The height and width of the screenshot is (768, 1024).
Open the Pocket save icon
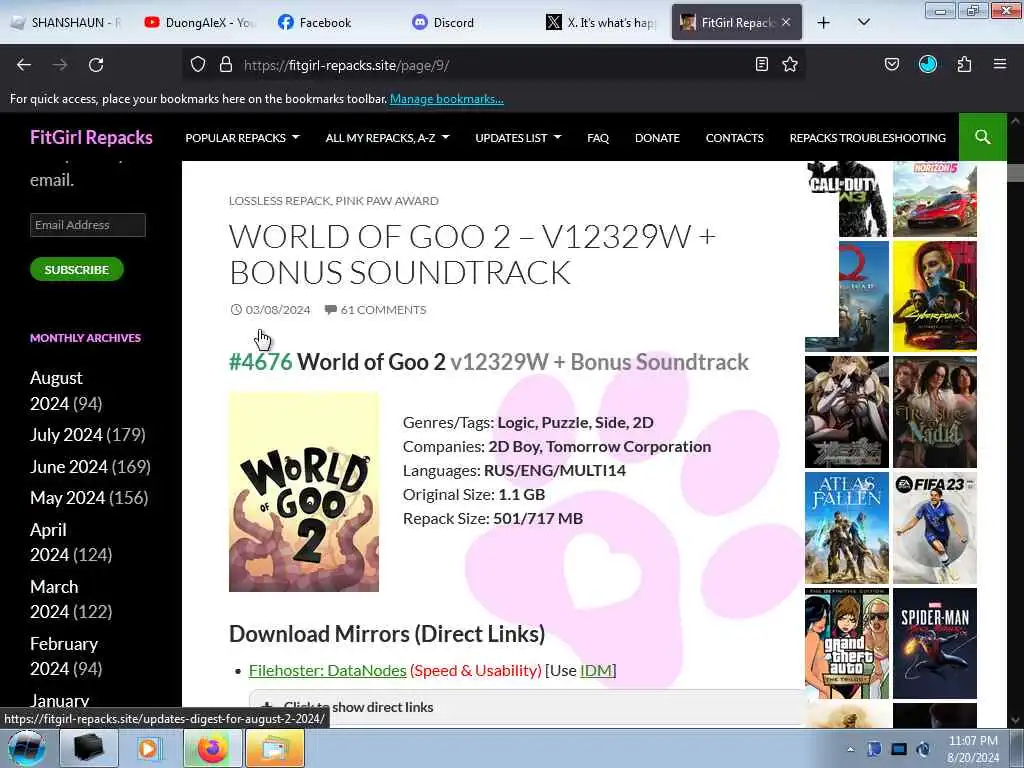891,64
